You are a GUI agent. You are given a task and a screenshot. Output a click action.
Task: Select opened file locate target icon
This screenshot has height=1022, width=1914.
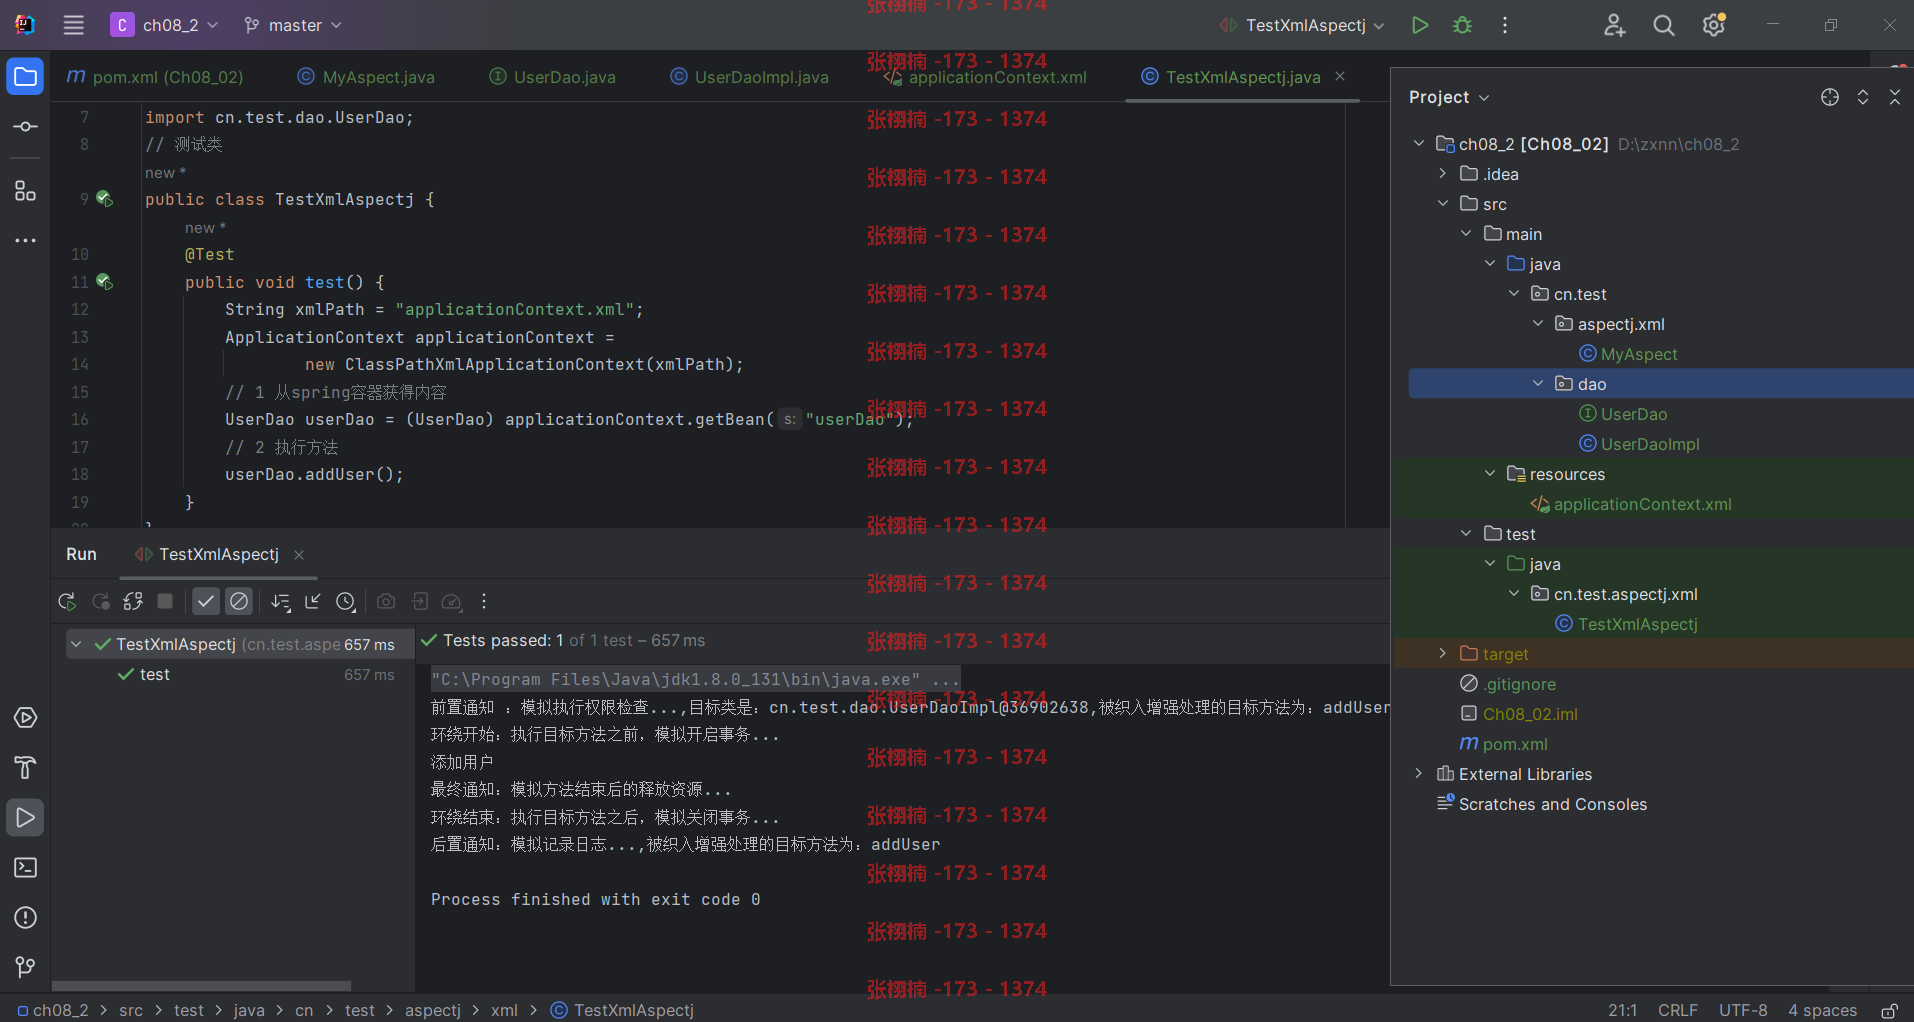(x=1830, y=97)
